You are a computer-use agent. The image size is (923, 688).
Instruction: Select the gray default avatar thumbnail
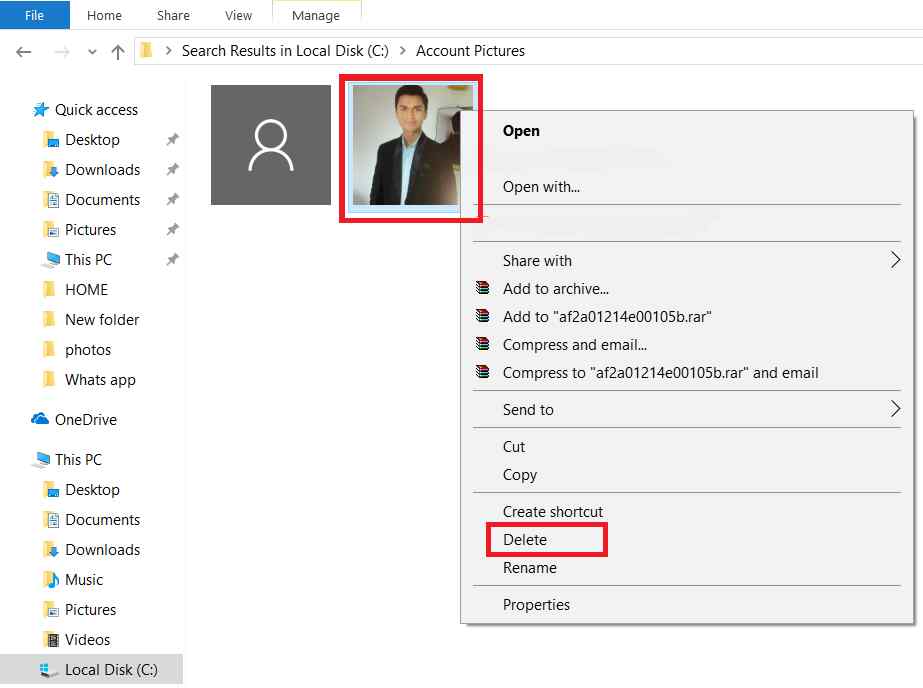[270, 144]
